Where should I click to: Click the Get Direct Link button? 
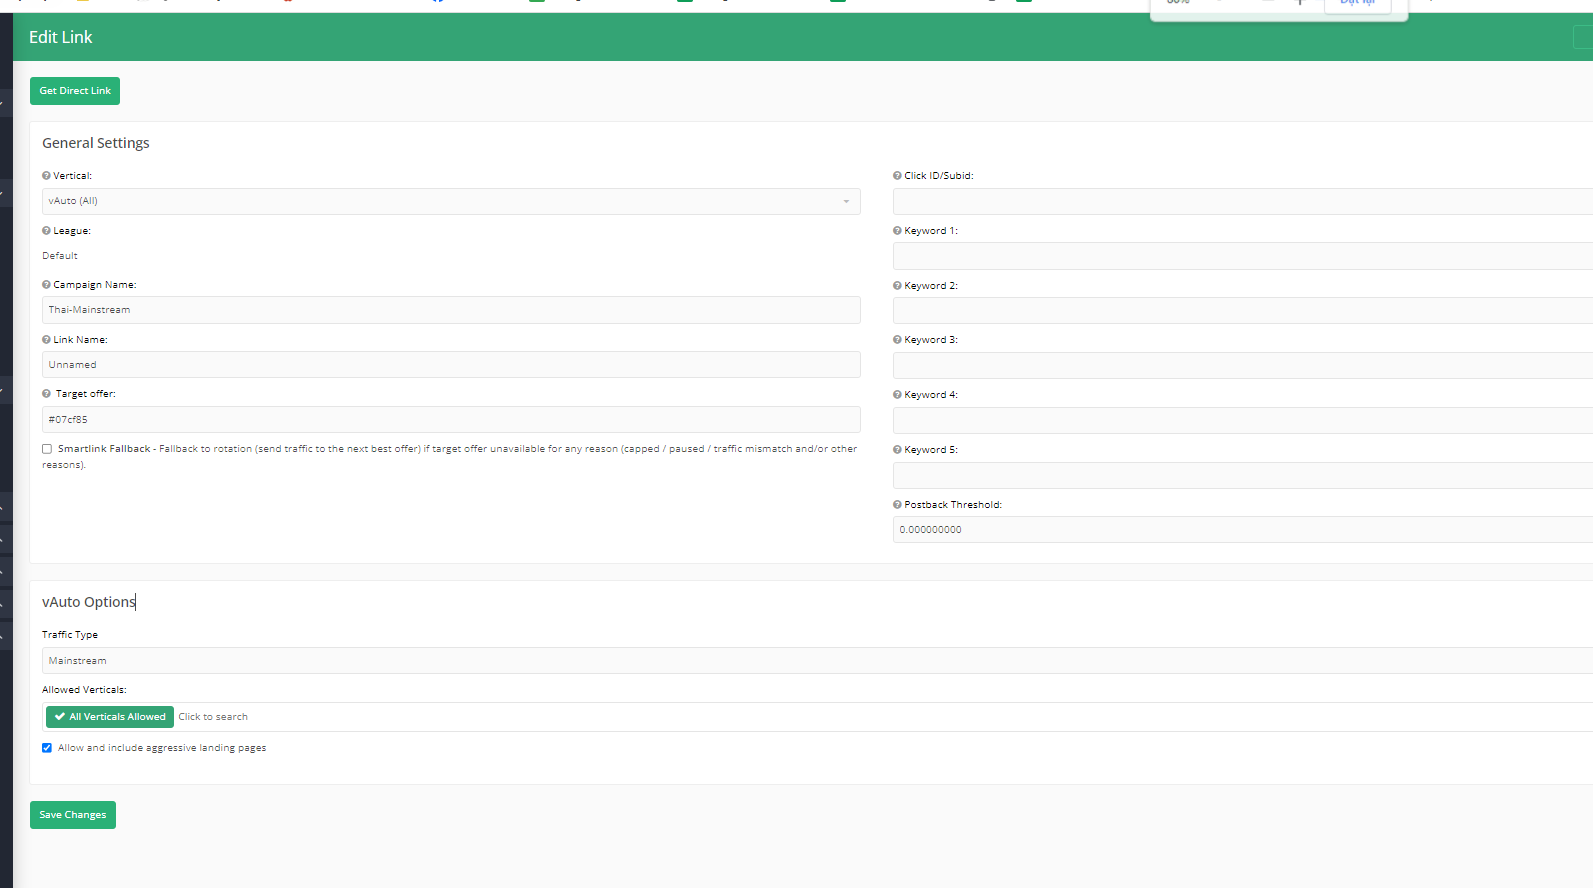[75, 91]
